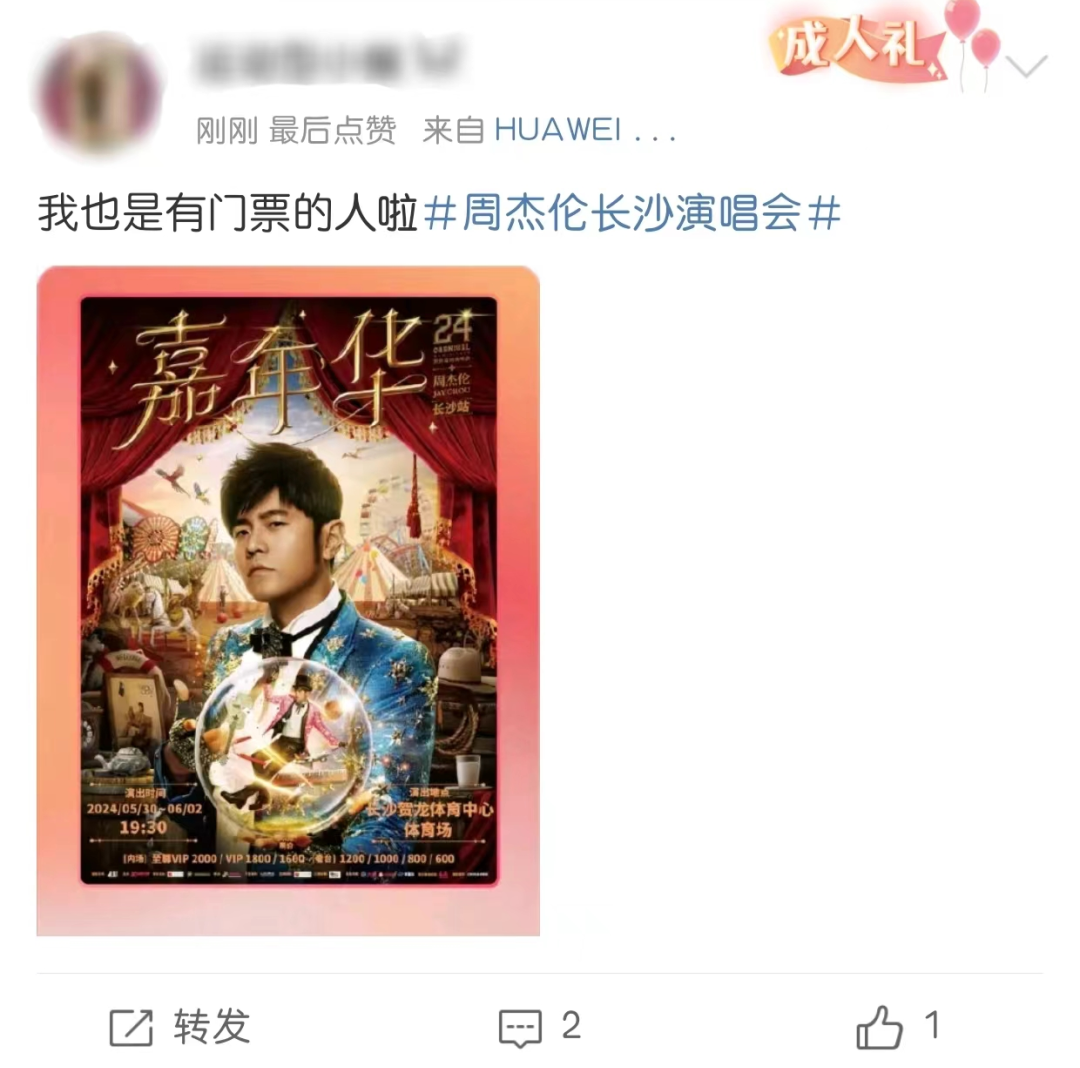Image resolution: width=1080 pixels, height=1068 pixels.
Task: Like the post with thumbs-up icon
Action: point(879,1027)
